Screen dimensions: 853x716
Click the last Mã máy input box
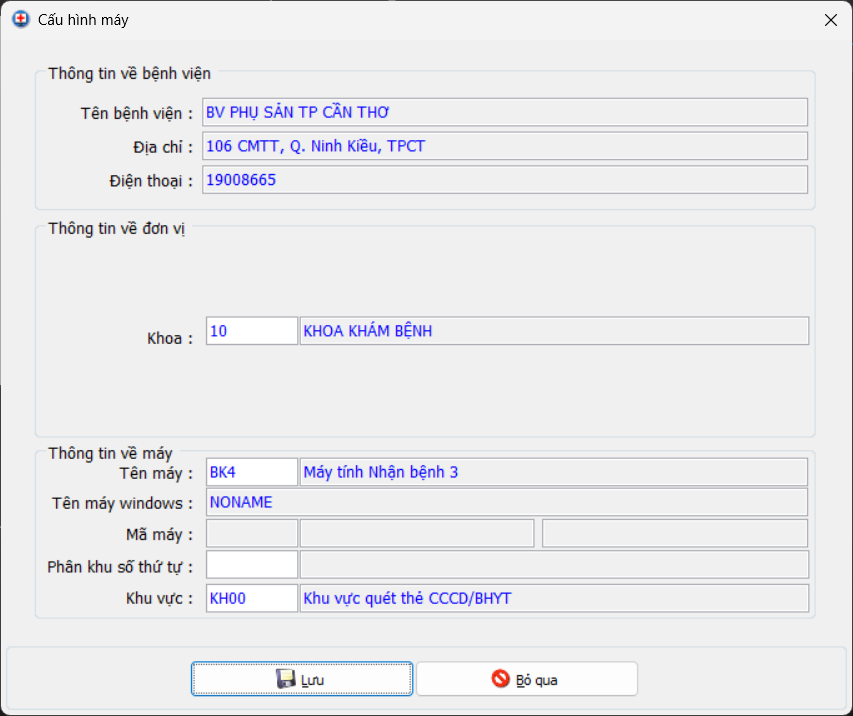pos(675,533)
